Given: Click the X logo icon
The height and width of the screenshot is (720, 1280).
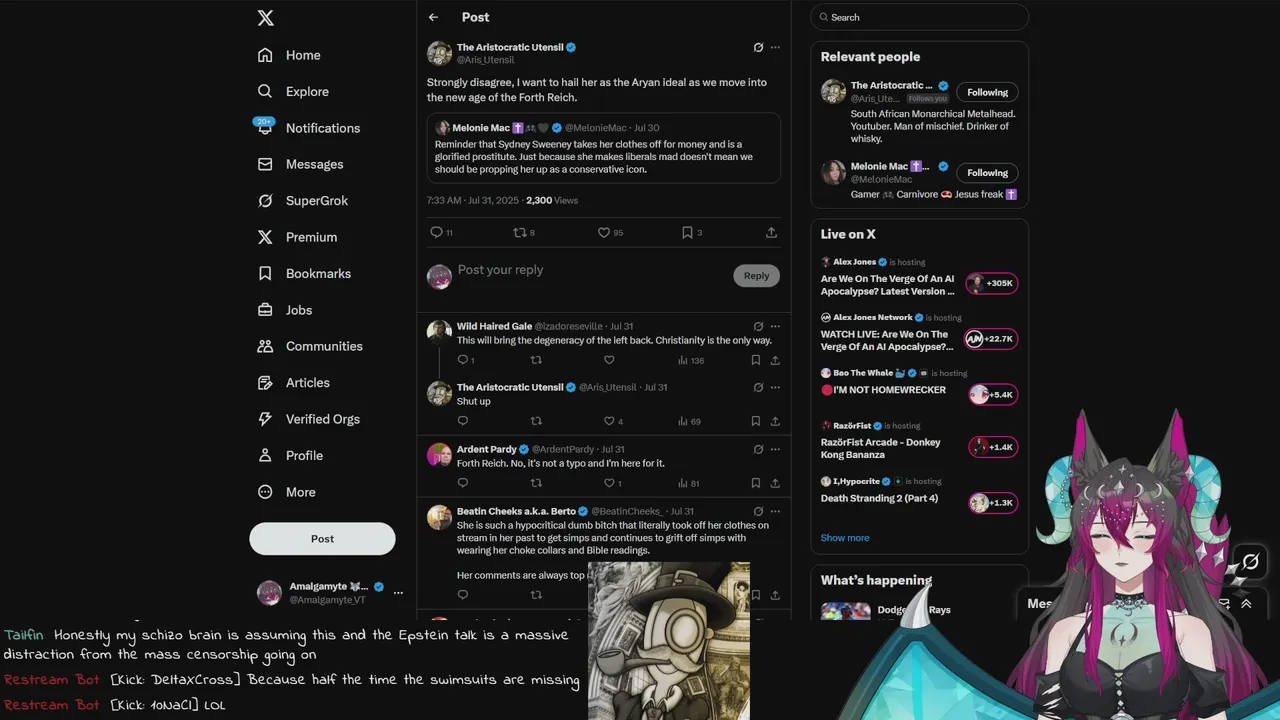Looking at the screenshot, I should tap(265, 18).
